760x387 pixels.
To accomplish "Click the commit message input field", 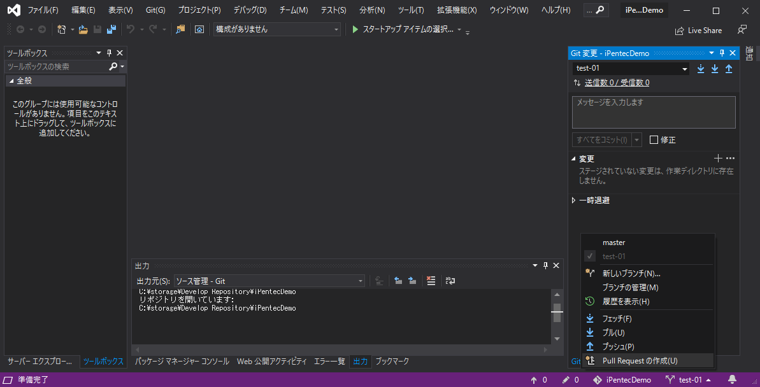I will point(654,113).
